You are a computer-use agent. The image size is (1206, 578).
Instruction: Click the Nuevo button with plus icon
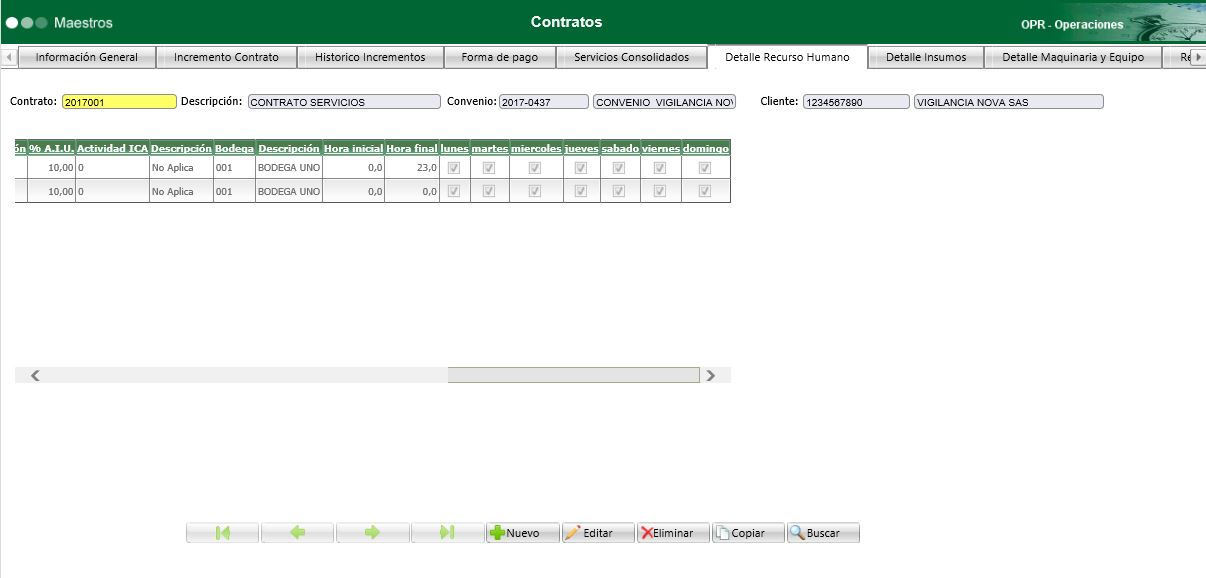[x=522, y=533]
